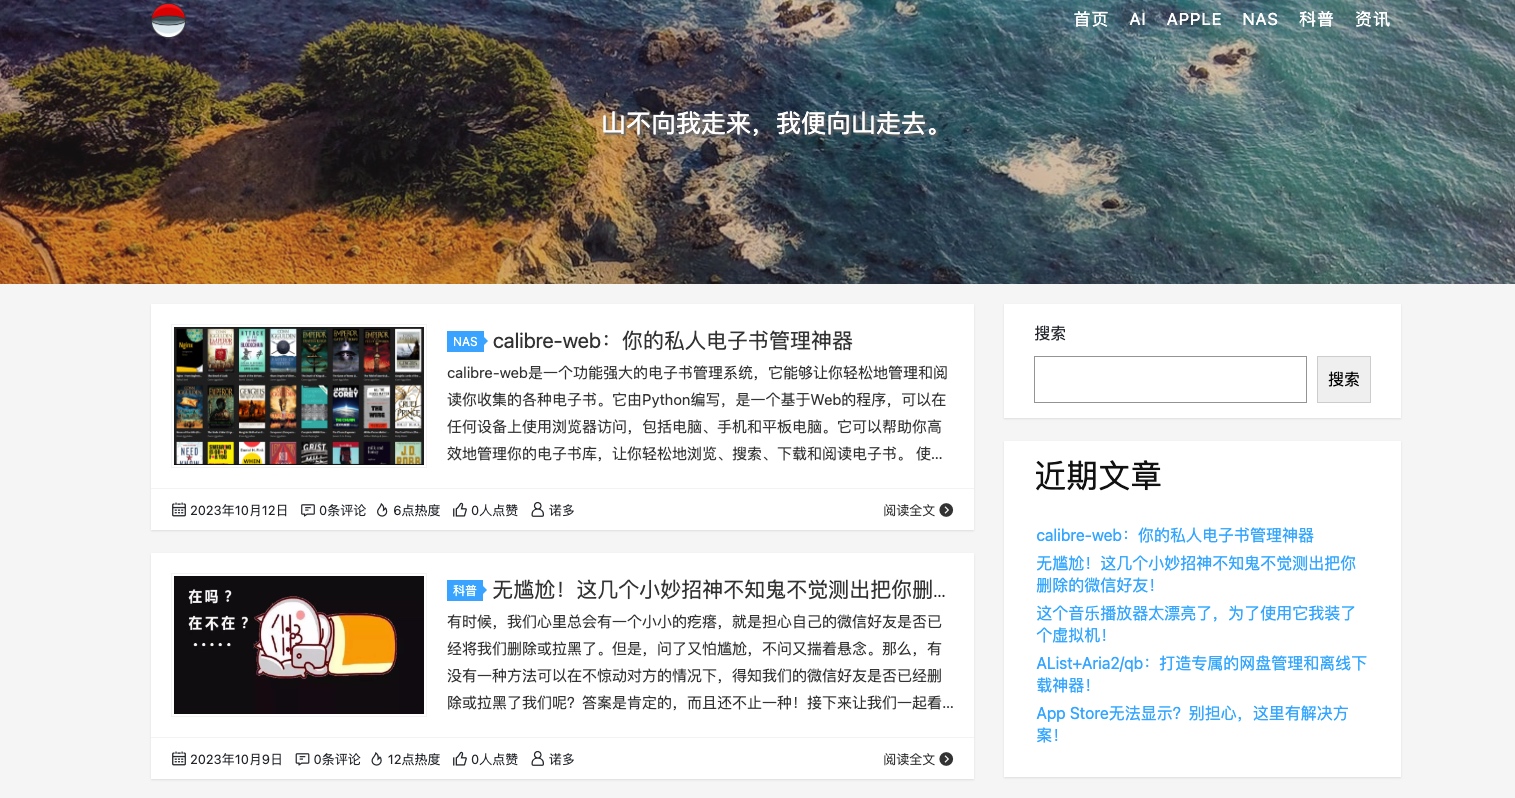This screenshot has height=798, width=1515.
Task: Click the calibre-web article thumbnail
Action: (x=299, y=396)
